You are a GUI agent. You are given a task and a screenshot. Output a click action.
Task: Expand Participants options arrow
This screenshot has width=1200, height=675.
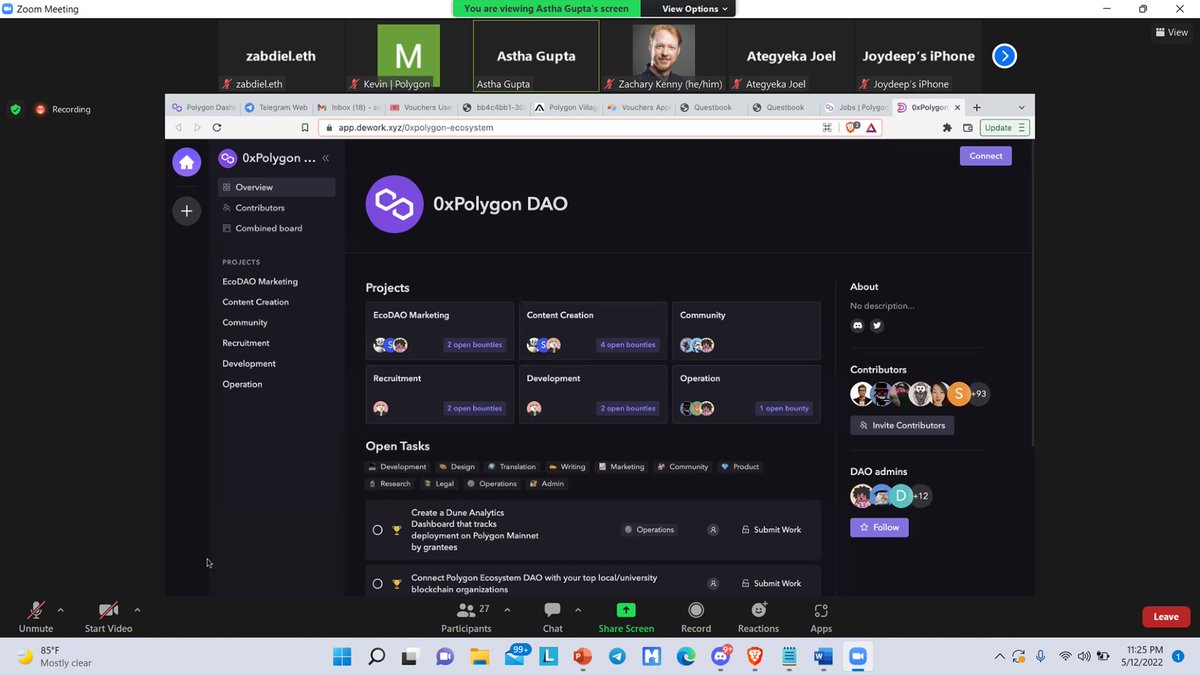tap(507, 609)
